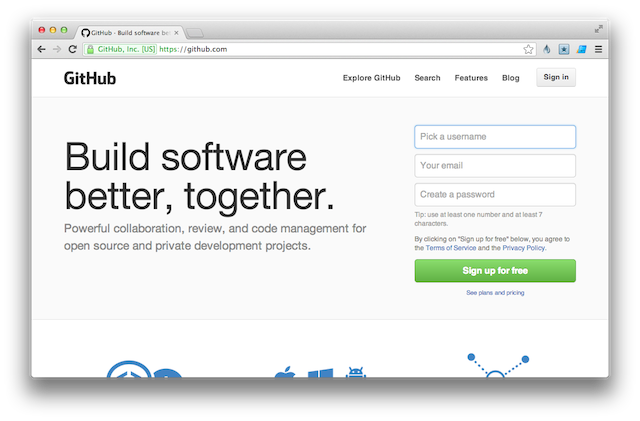
Task: Click the Android robot icon
Action: (x=355, y=374)
